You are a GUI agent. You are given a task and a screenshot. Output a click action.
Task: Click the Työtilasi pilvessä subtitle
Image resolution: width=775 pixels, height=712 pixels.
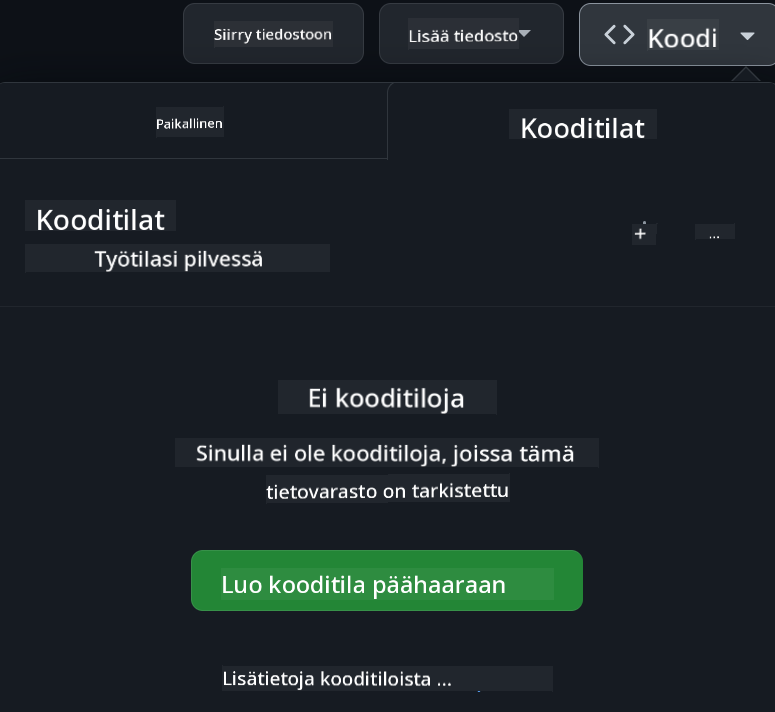pos(178,259)
